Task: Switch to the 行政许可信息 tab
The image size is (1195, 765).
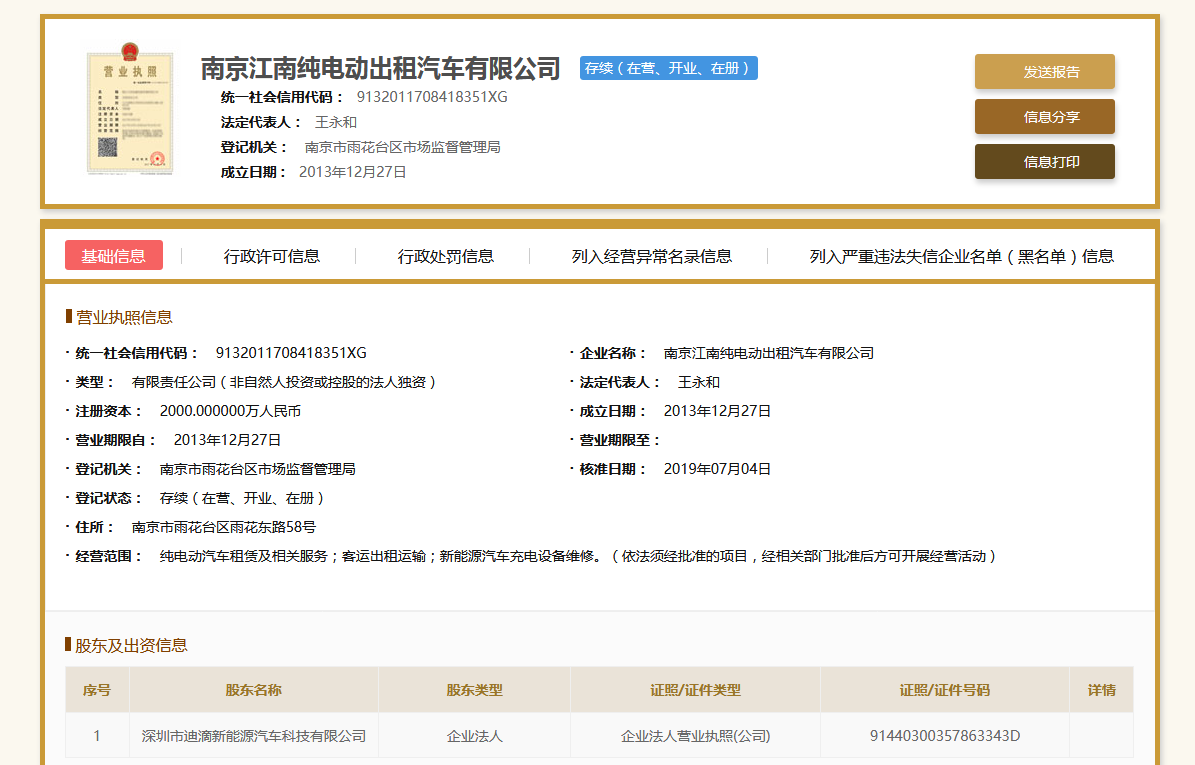Action: 271,256
